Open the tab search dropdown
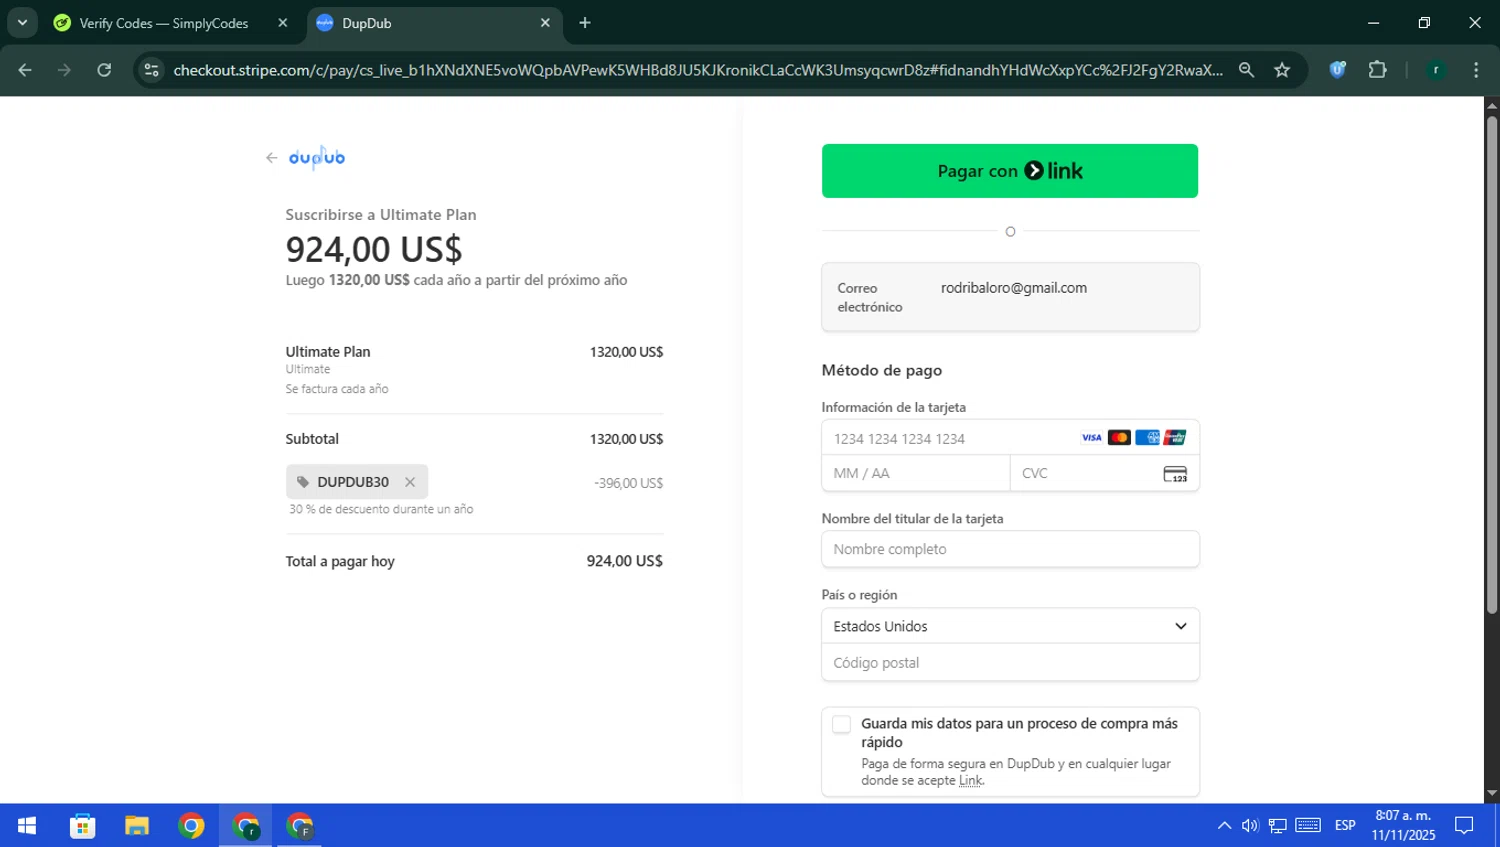The image size is (1500, 847). 22,23
